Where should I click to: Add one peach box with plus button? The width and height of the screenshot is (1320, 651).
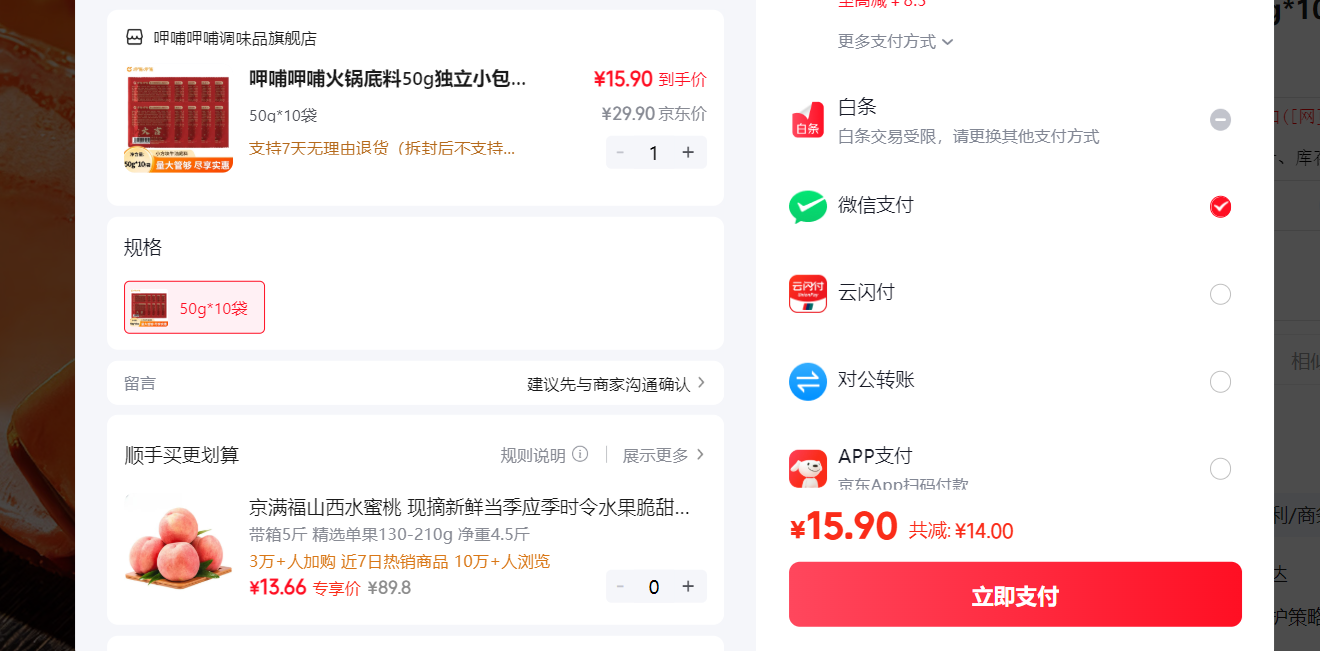[688, 586]
